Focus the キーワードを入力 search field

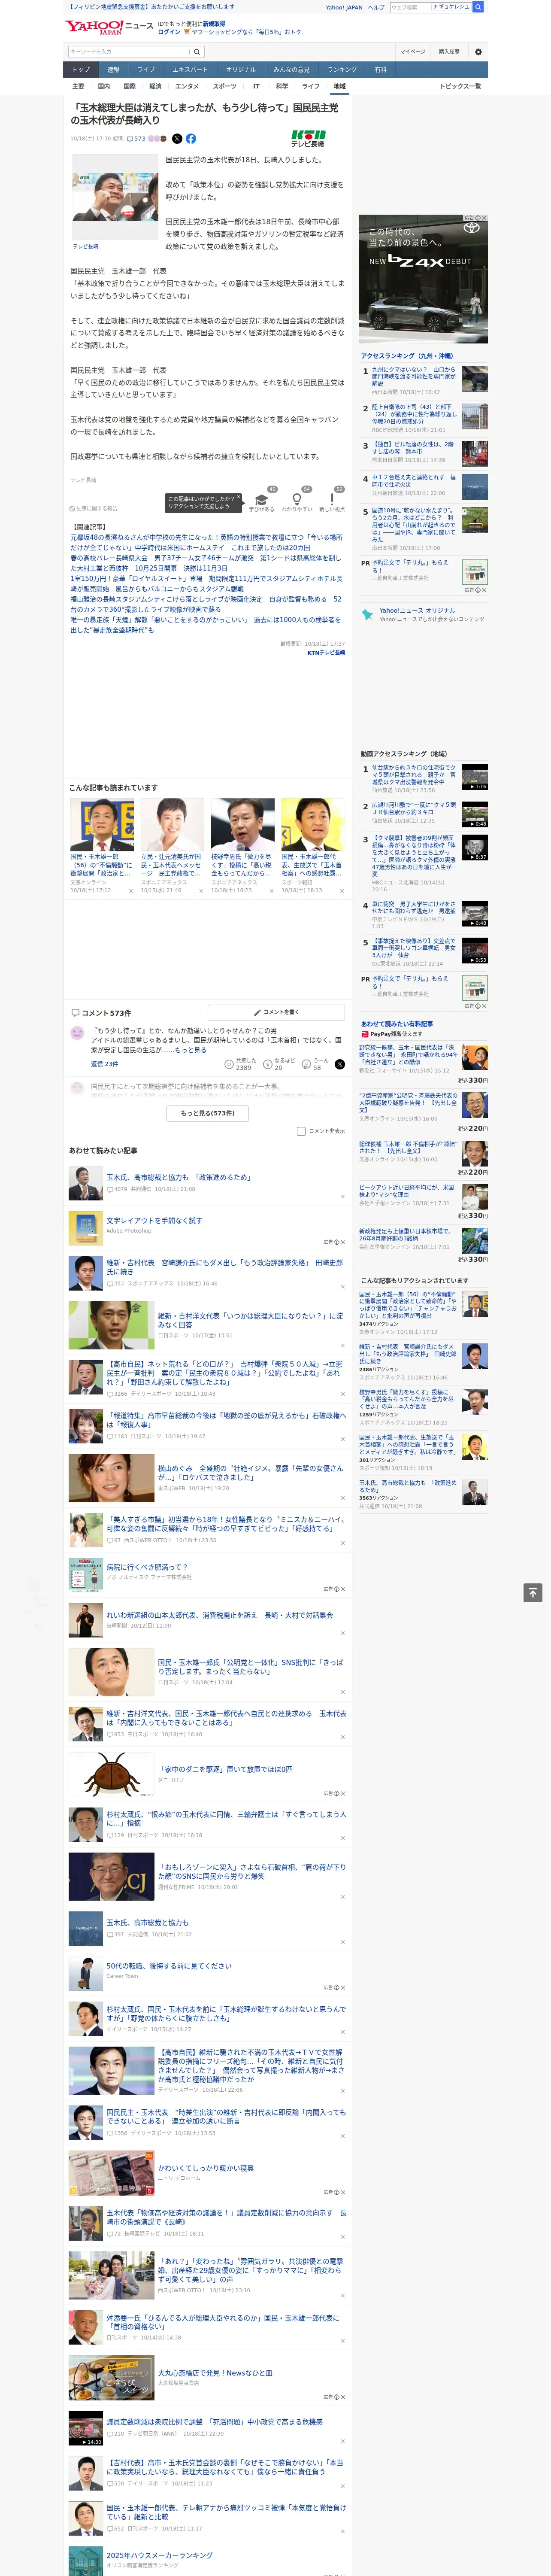point(128,52)
